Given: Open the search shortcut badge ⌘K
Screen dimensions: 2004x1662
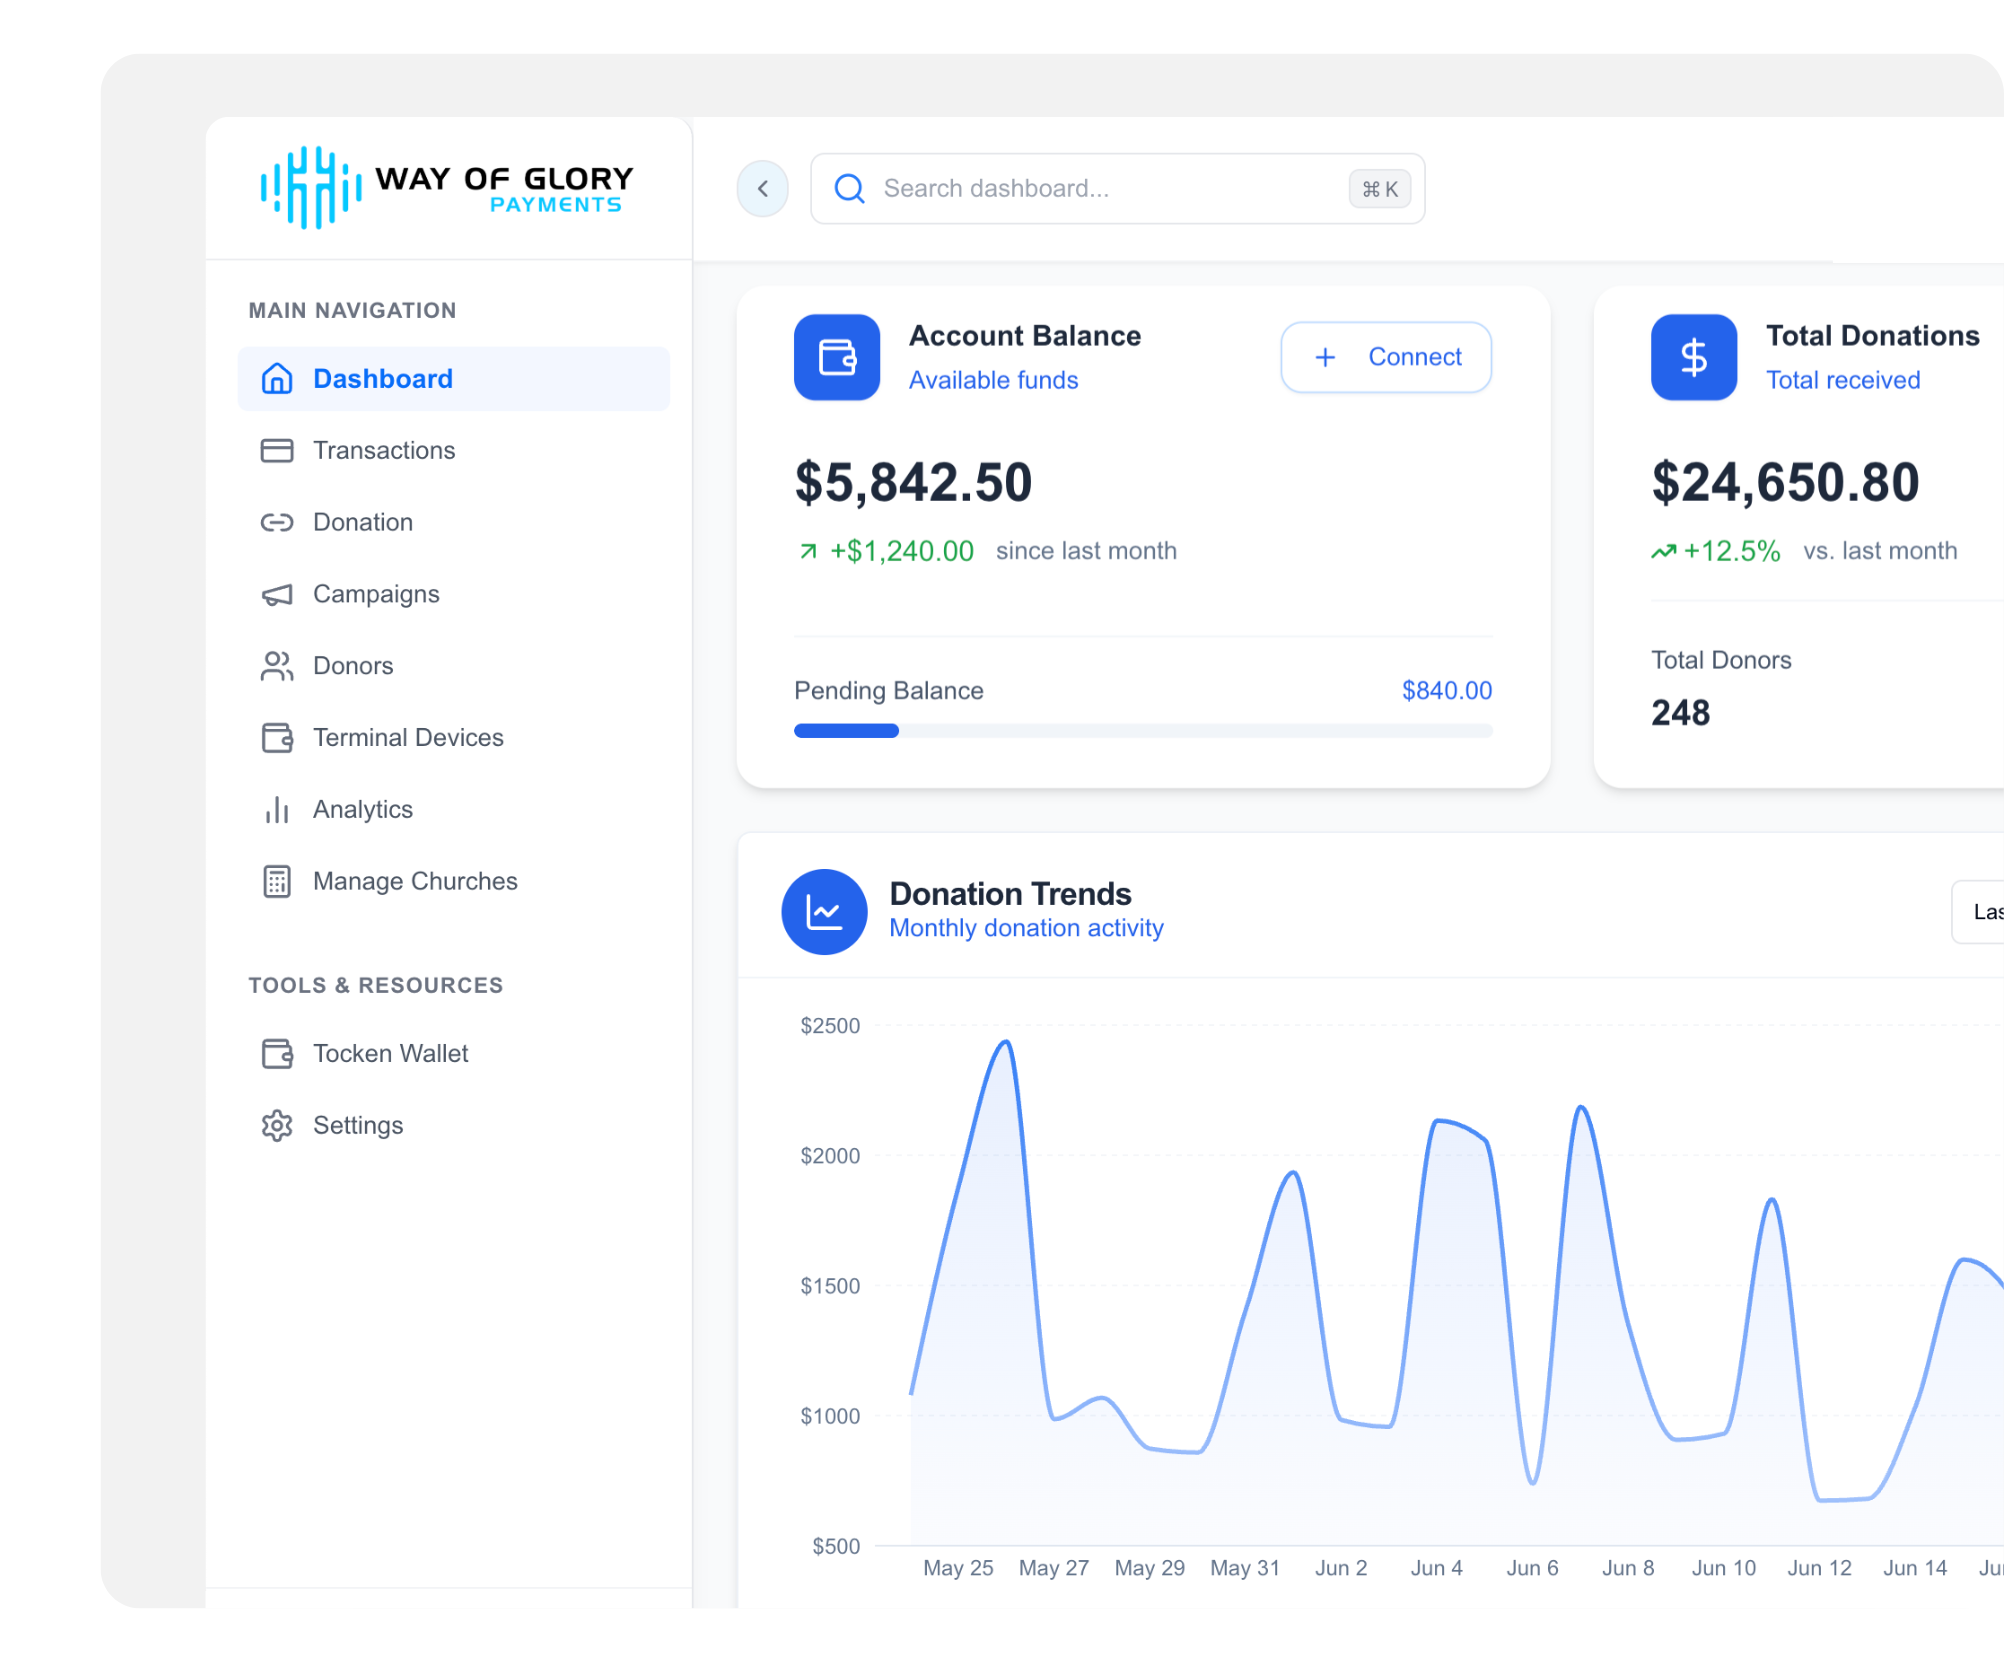Looking at the screenshot, I should (x=1379, y=188).
